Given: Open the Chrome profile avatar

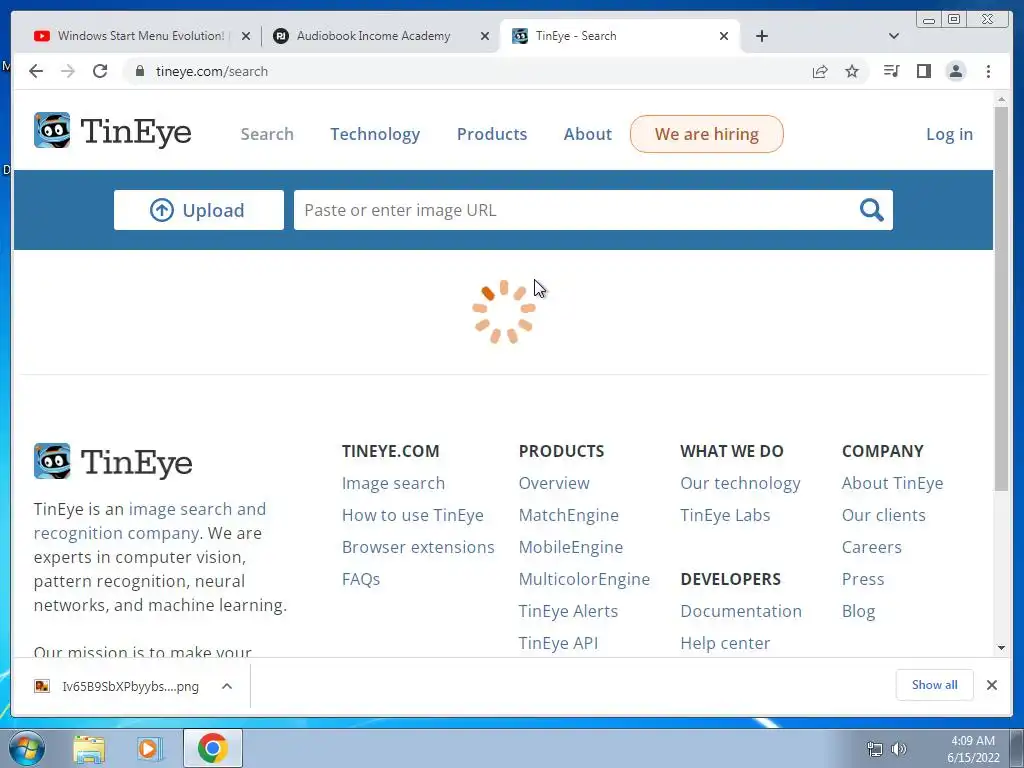Looking at the screenshot, I should pos(955,71).
